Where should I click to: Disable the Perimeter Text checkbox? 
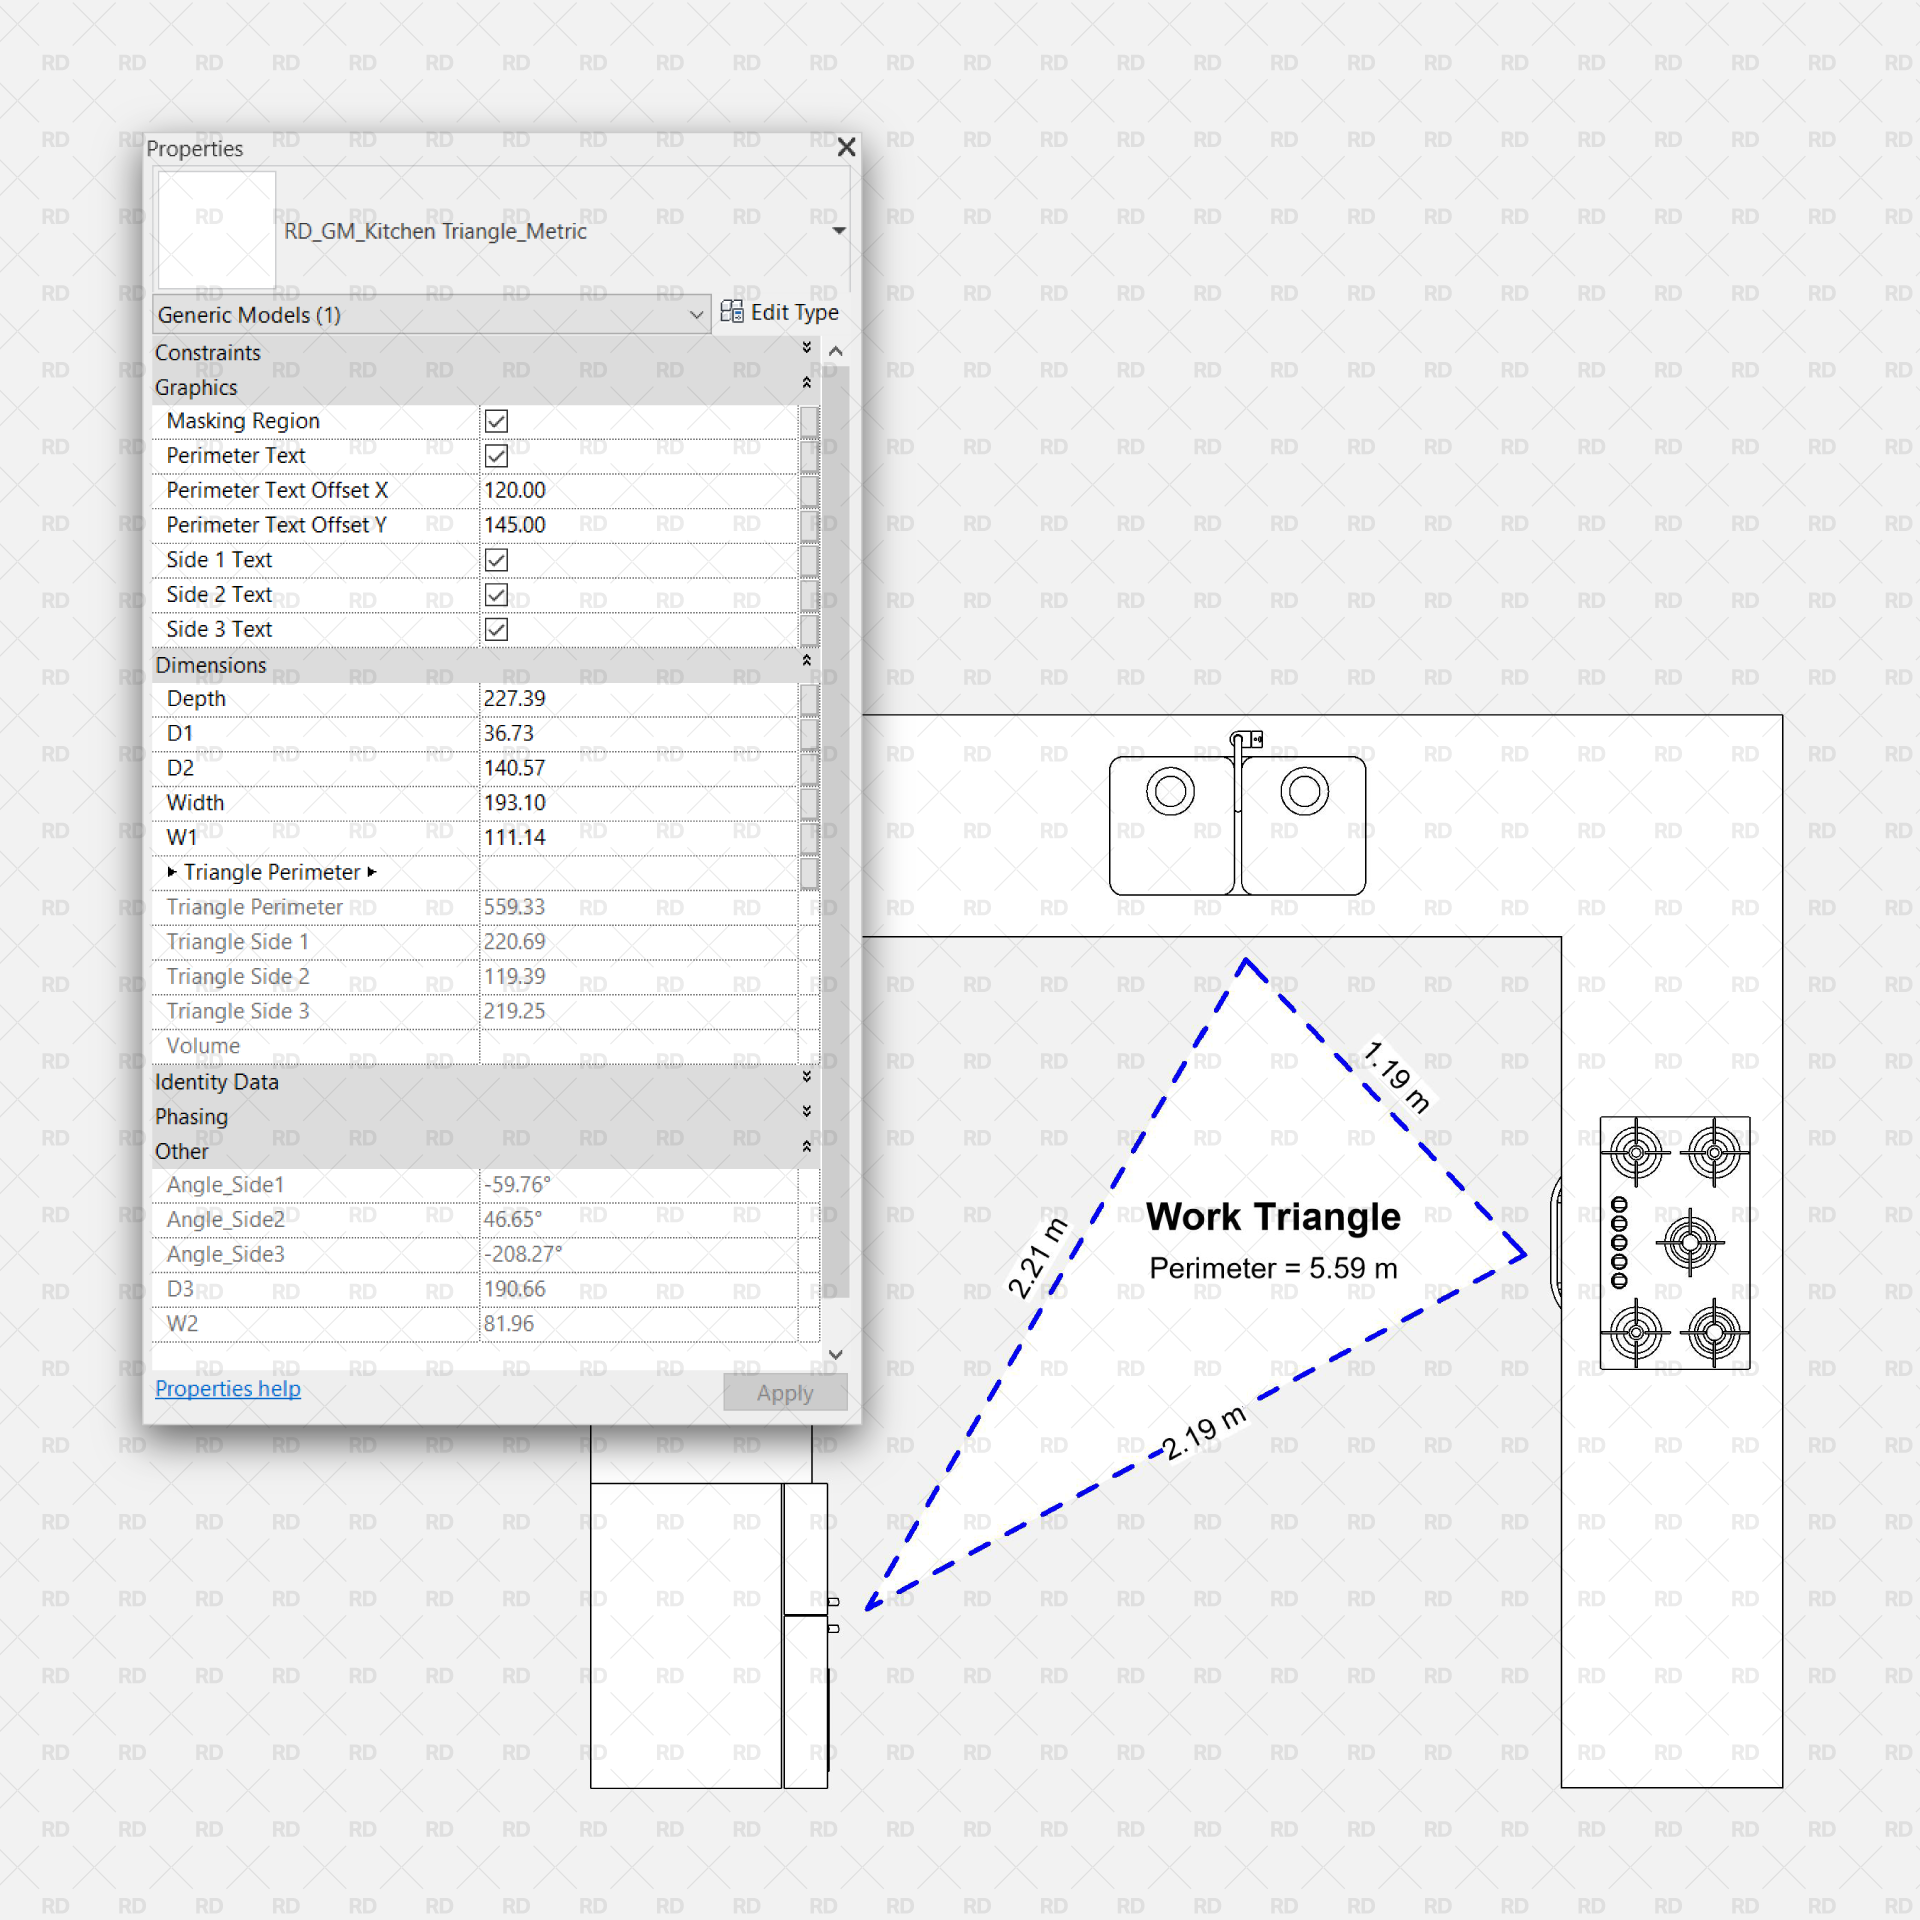497,455
